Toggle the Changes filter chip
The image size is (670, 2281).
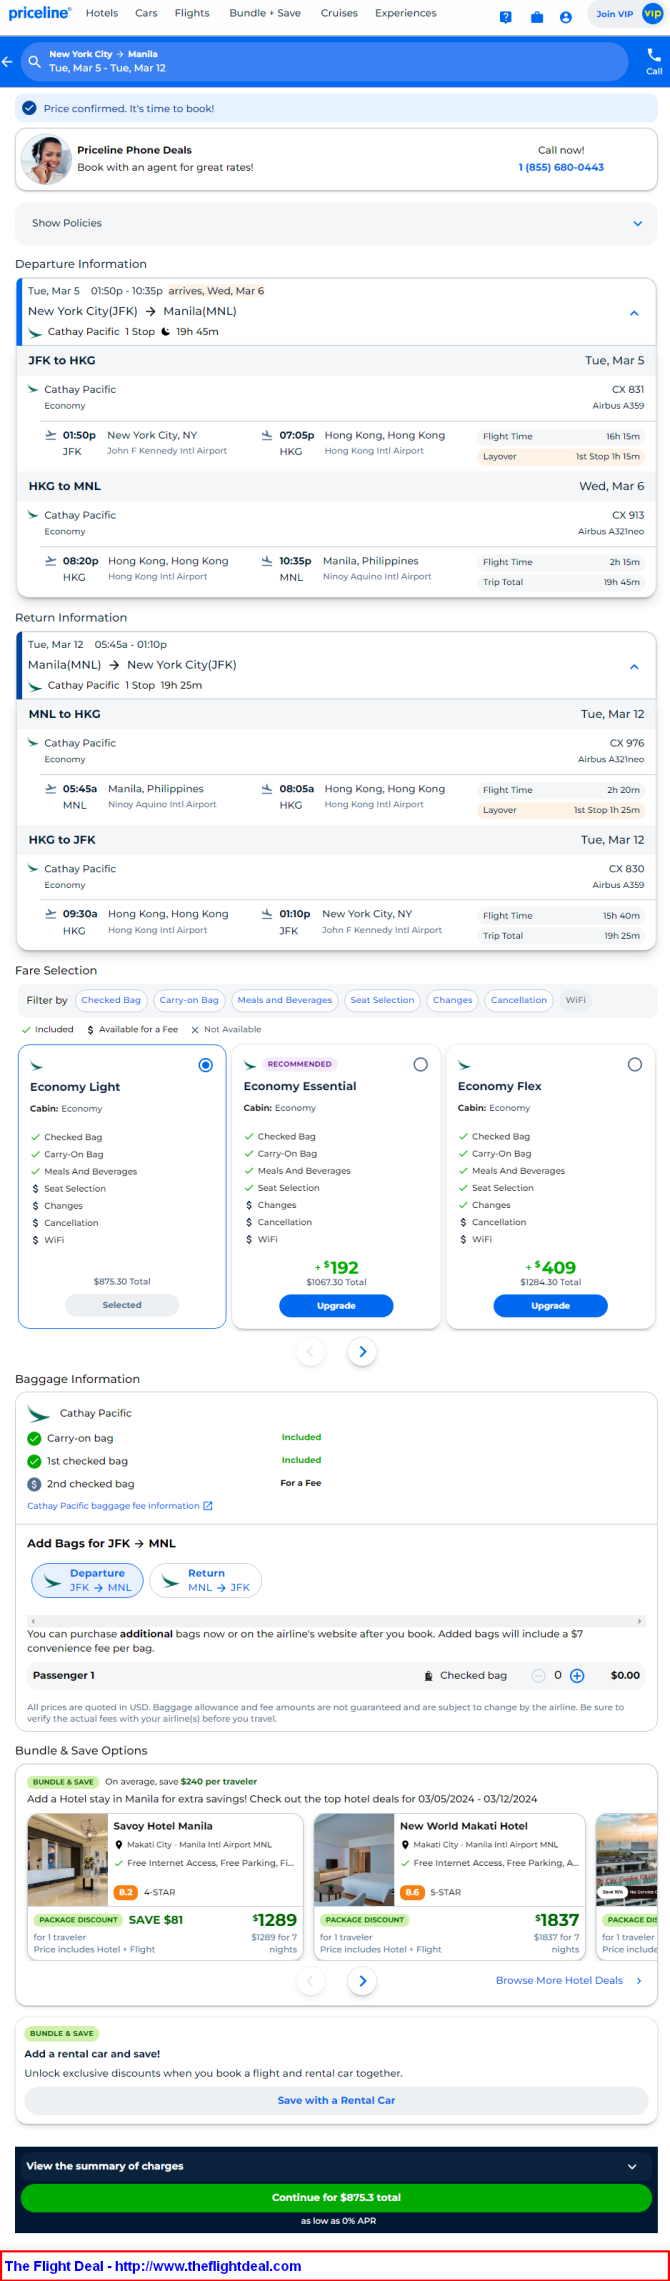[x=453, y=1000]
